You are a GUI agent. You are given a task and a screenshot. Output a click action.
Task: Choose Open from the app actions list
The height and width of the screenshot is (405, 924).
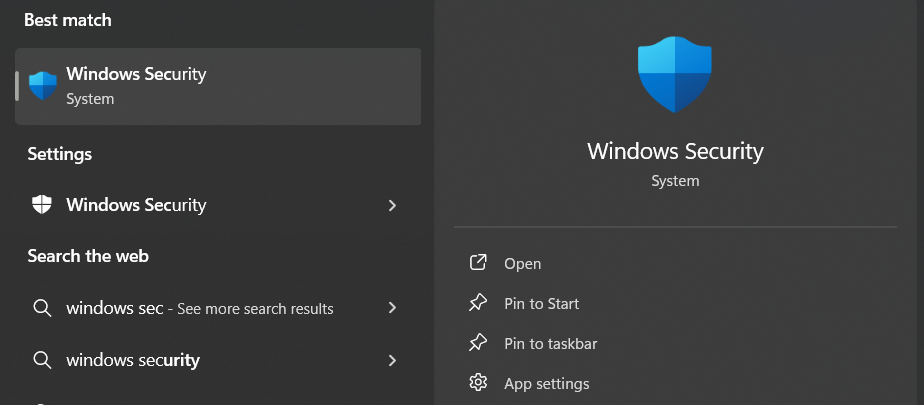[522, 264]
